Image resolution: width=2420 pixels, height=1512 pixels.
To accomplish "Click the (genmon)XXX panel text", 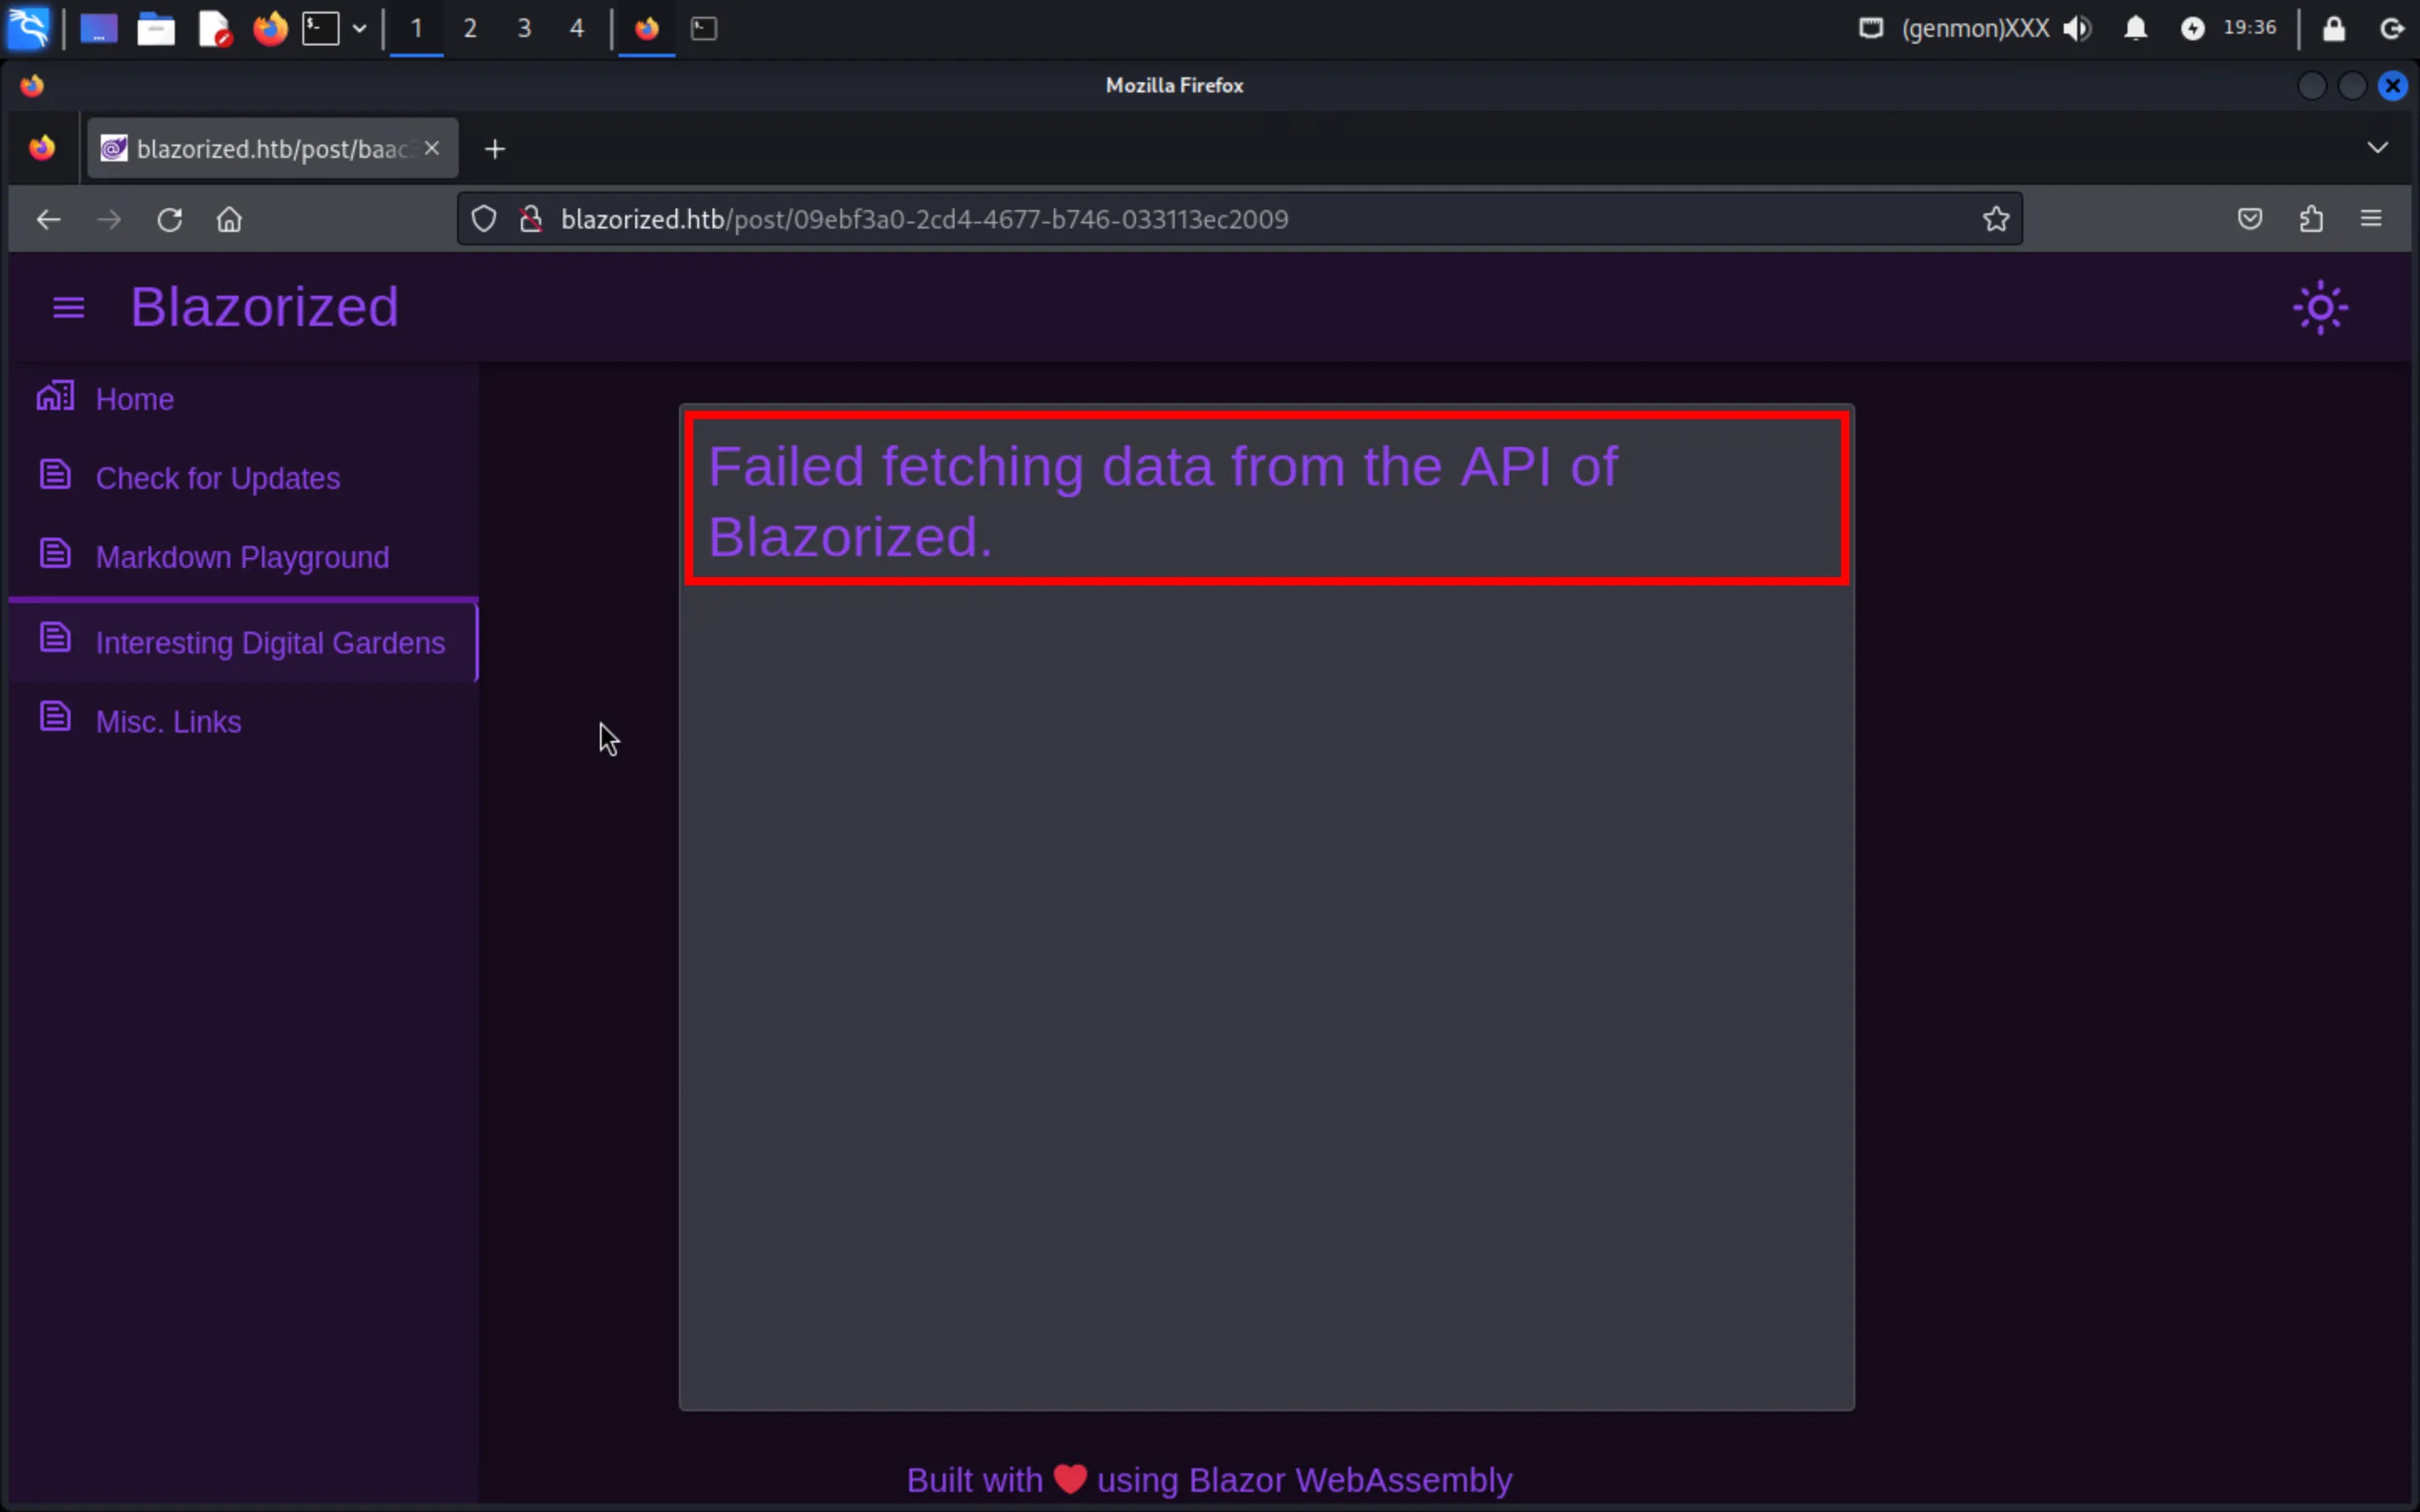I will point(1975,28).
